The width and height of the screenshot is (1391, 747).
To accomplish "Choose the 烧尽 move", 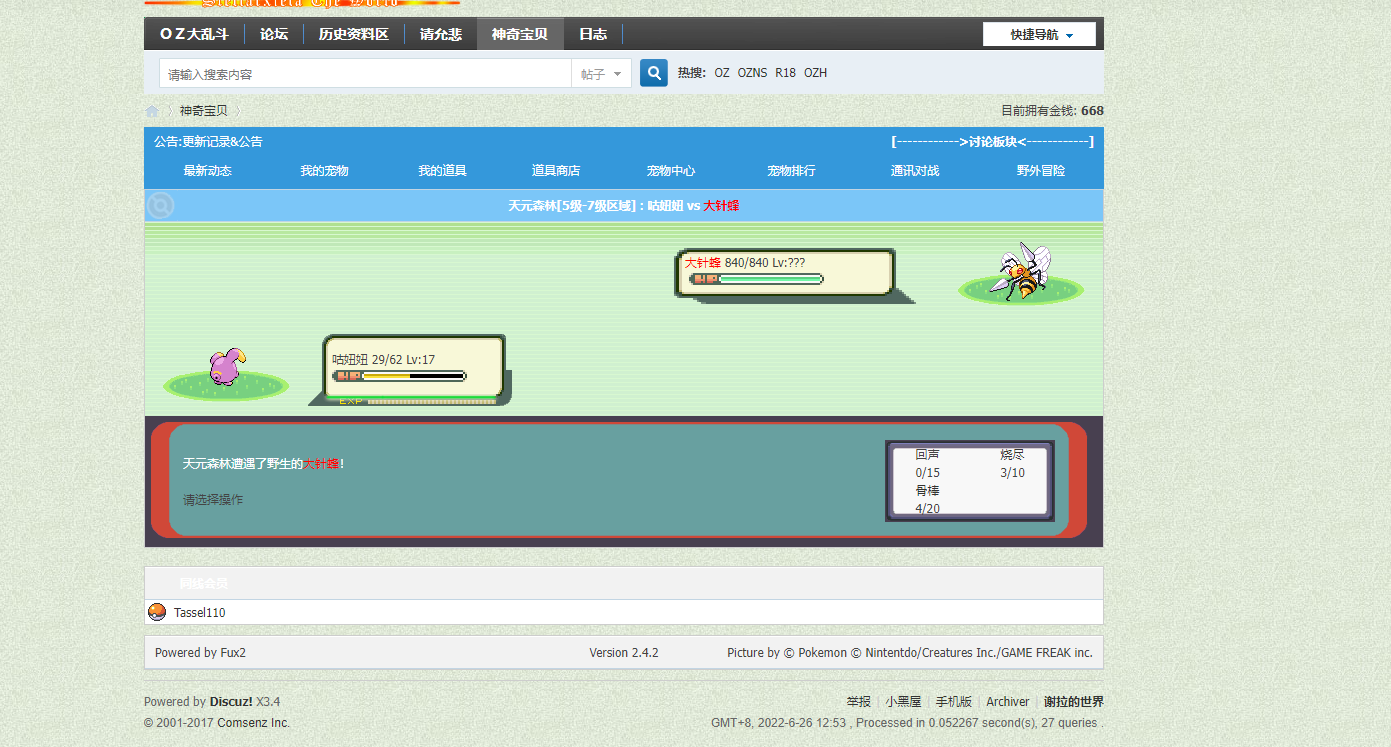I will (1012, 455).
